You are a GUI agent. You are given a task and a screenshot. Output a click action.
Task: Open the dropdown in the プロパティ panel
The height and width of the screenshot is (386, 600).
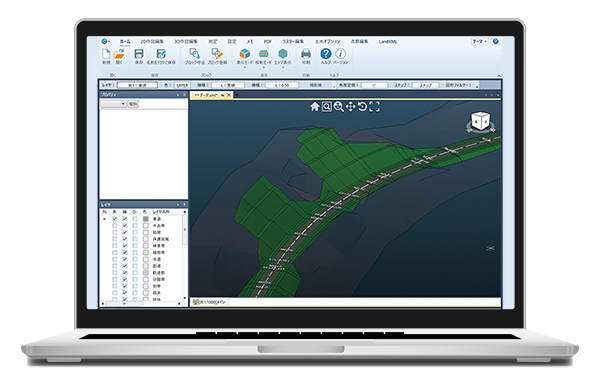tap(113, 104)
